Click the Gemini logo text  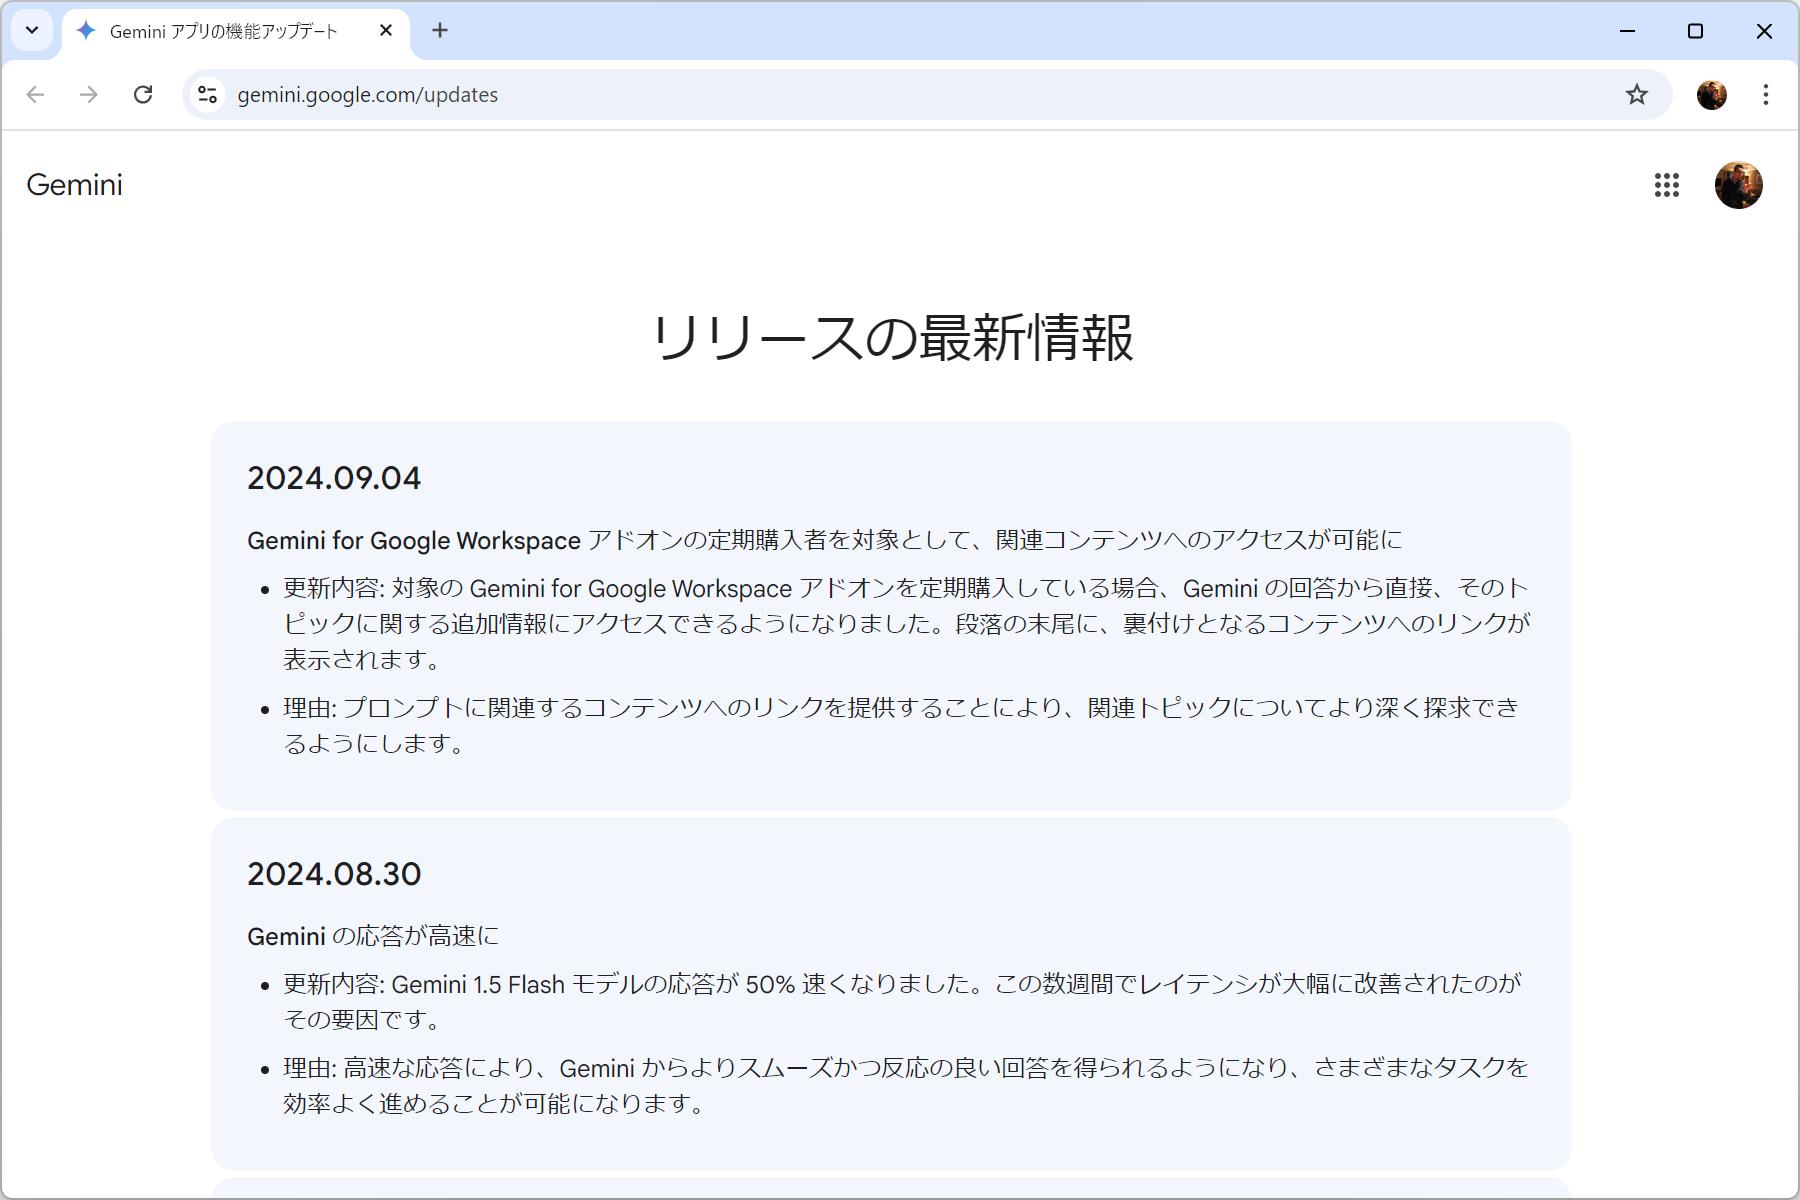point(75,185)
